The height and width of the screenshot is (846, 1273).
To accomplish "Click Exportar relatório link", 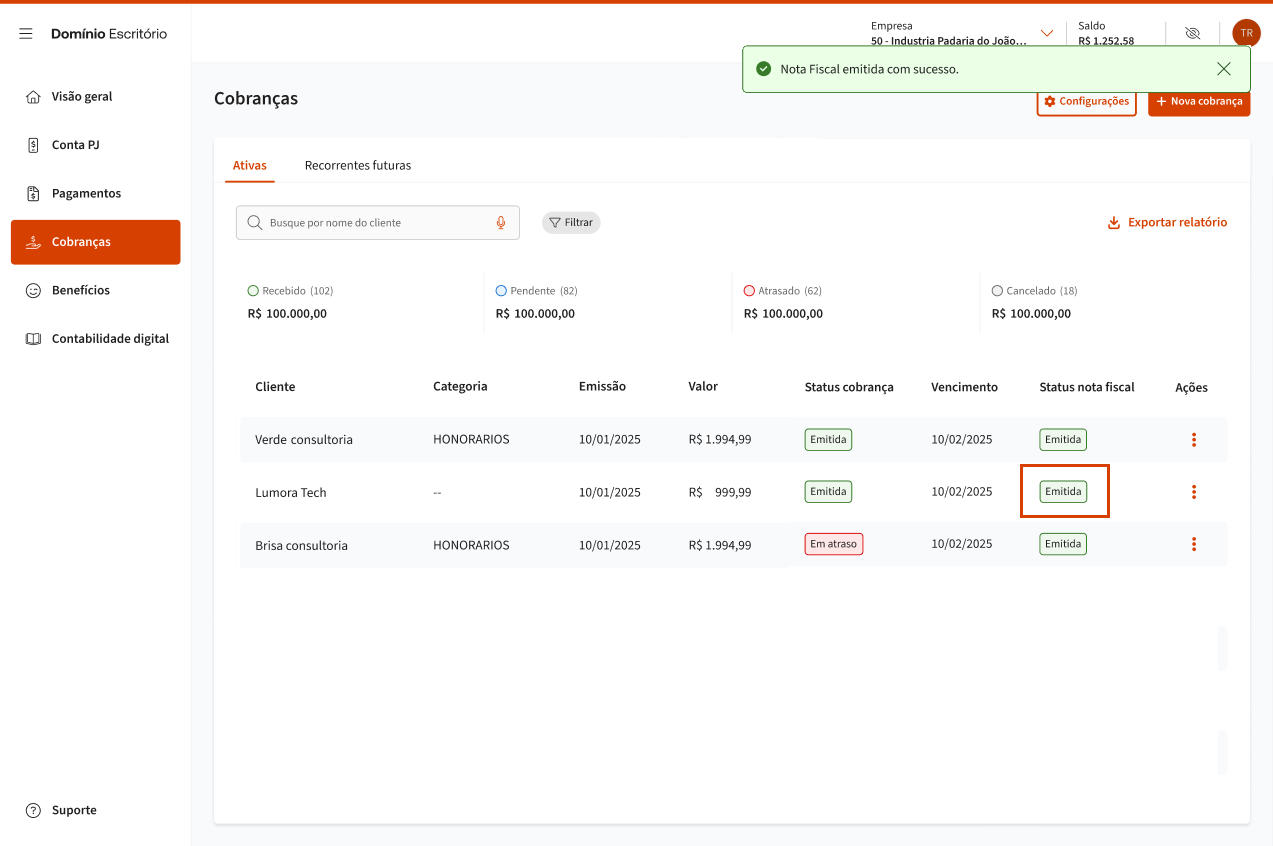I will (x=1167, y=223).
